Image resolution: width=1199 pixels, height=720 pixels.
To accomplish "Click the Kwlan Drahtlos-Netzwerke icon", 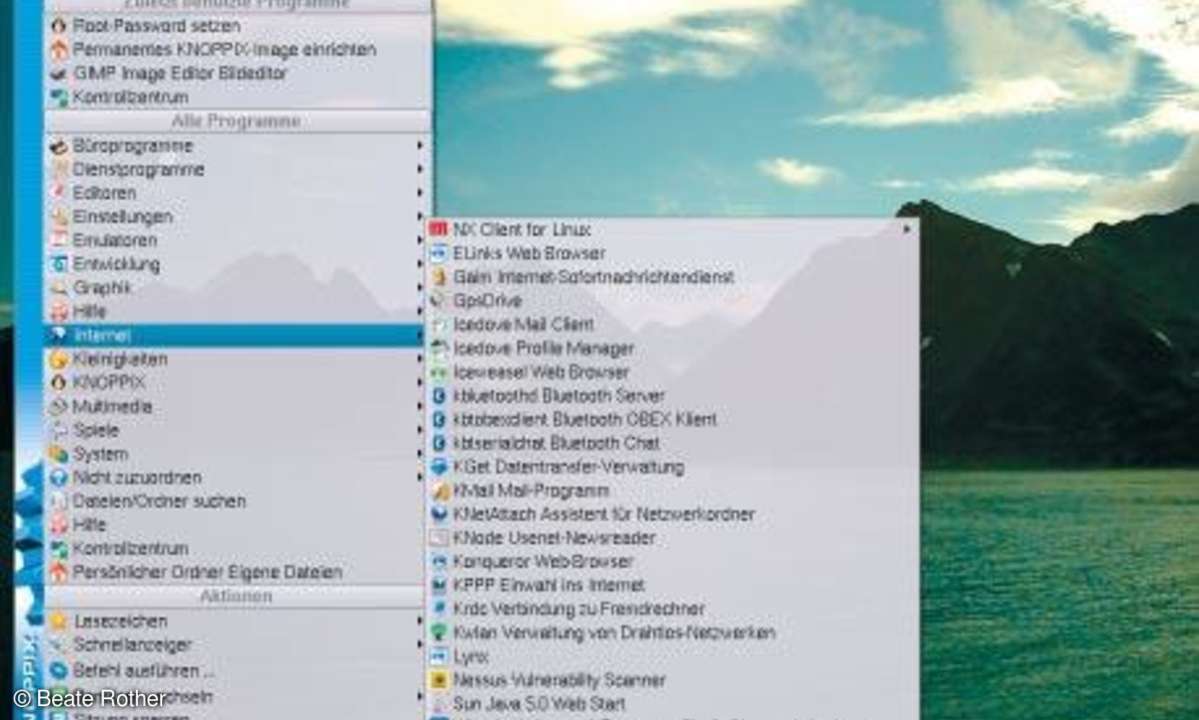I will pos(439,633).
